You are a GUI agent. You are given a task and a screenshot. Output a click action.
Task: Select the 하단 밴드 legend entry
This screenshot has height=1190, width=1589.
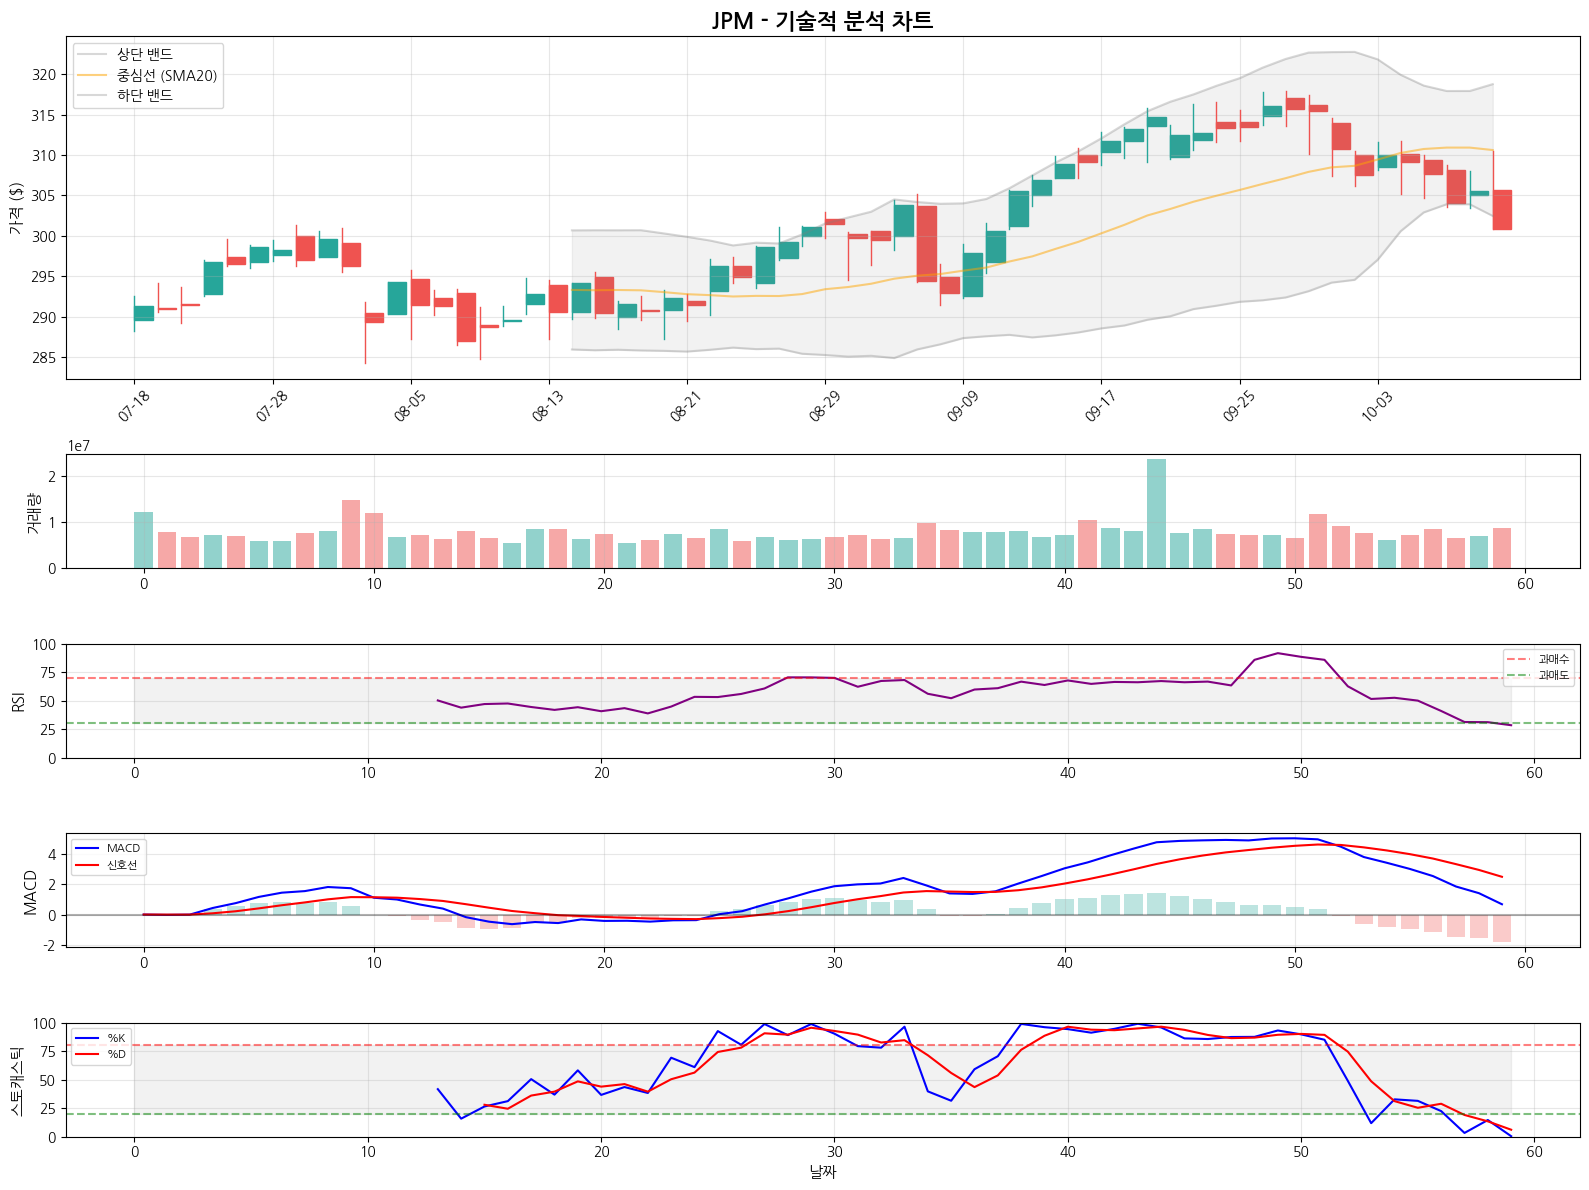click(145, 96)
